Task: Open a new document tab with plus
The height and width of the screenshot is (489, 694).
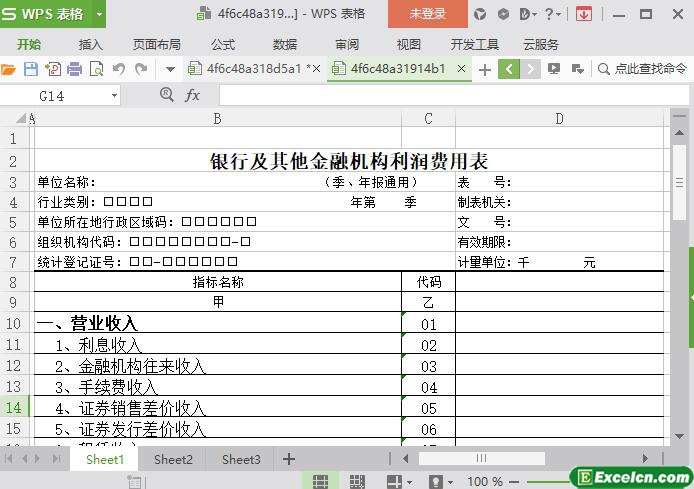Action: click(485, 69)
